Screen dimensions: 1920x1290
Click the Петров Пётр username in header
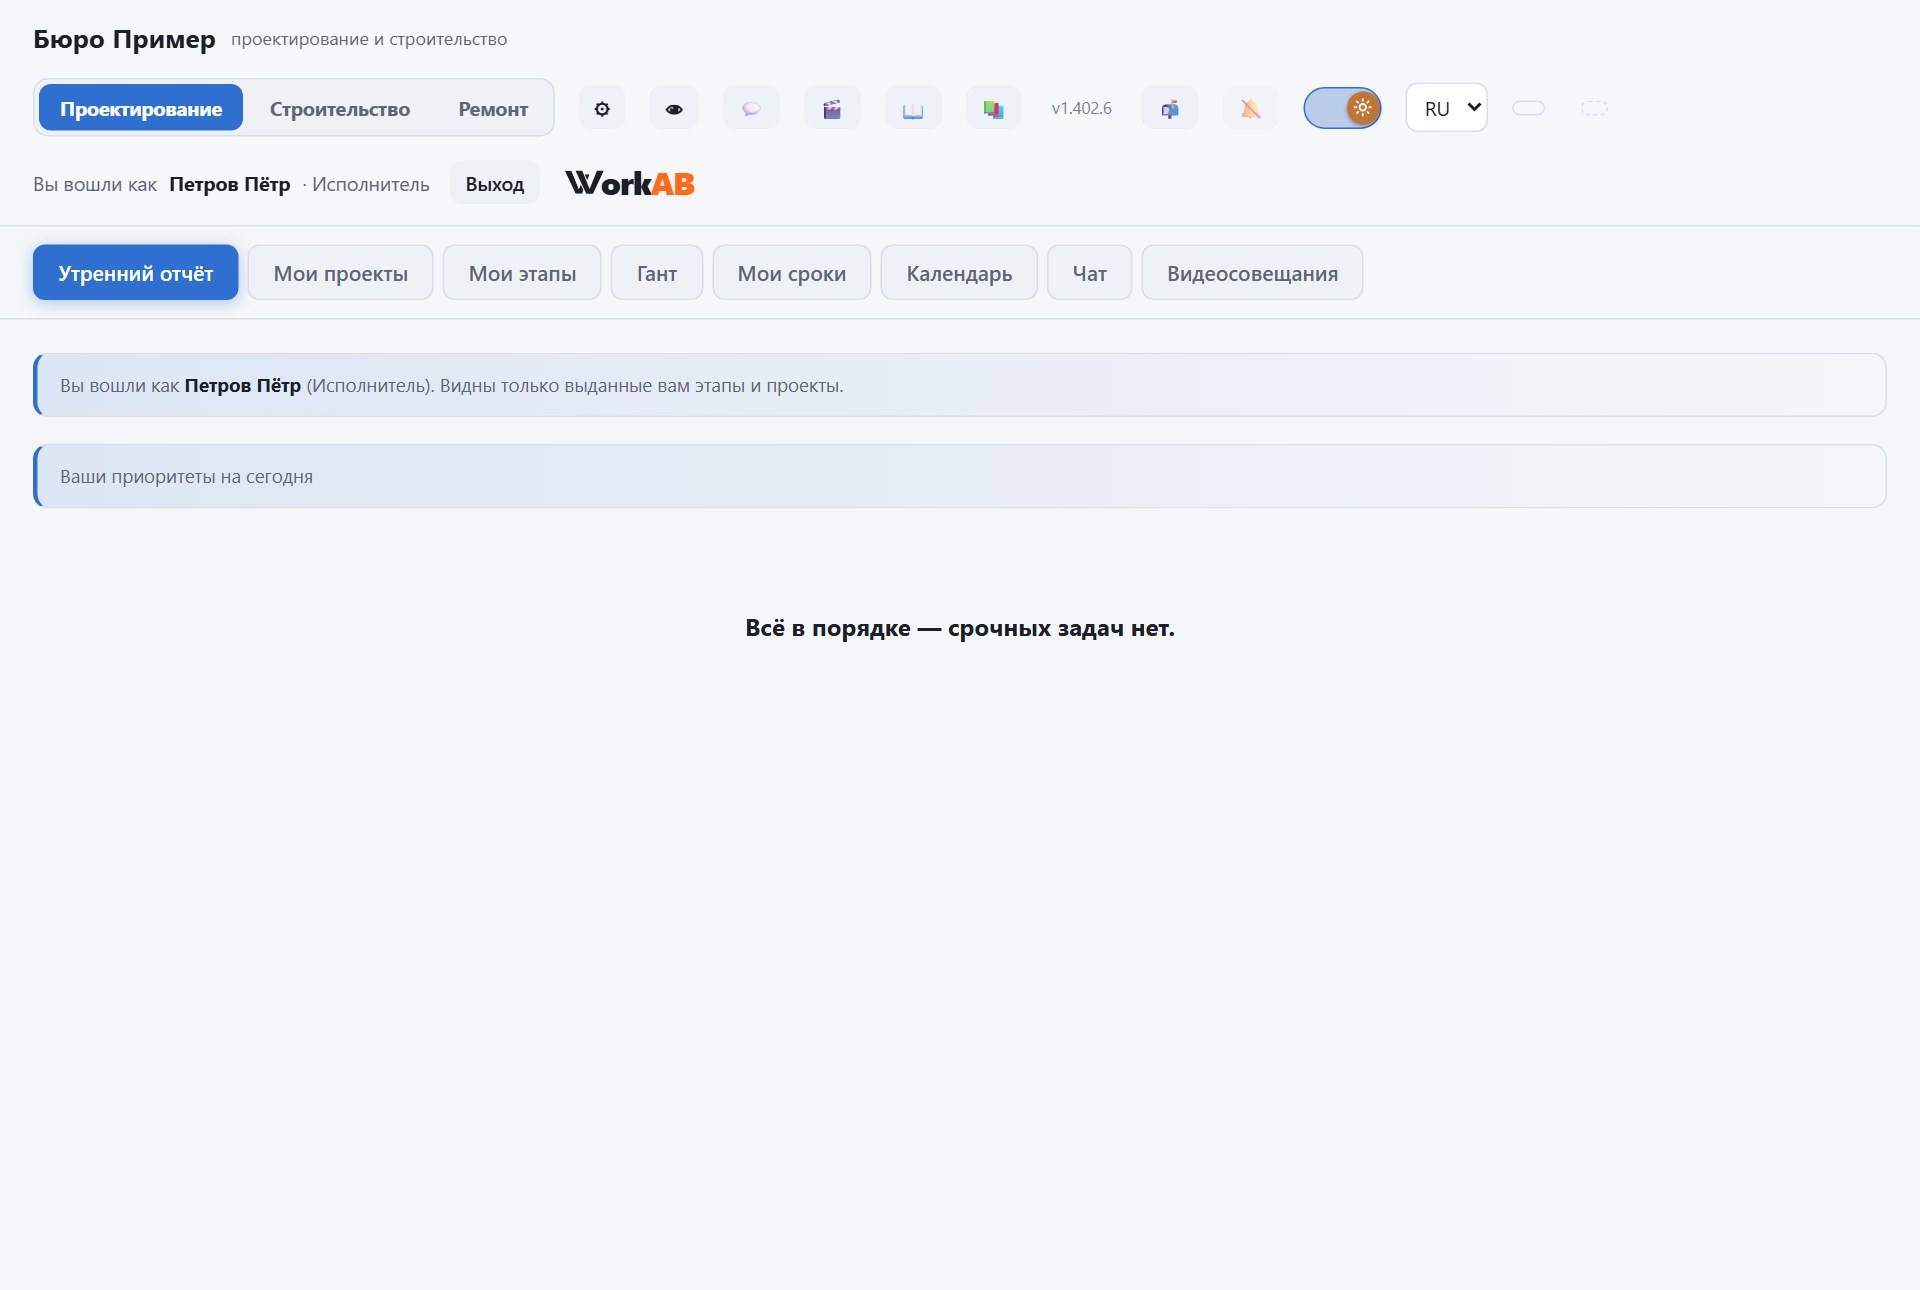pos(230,184)
